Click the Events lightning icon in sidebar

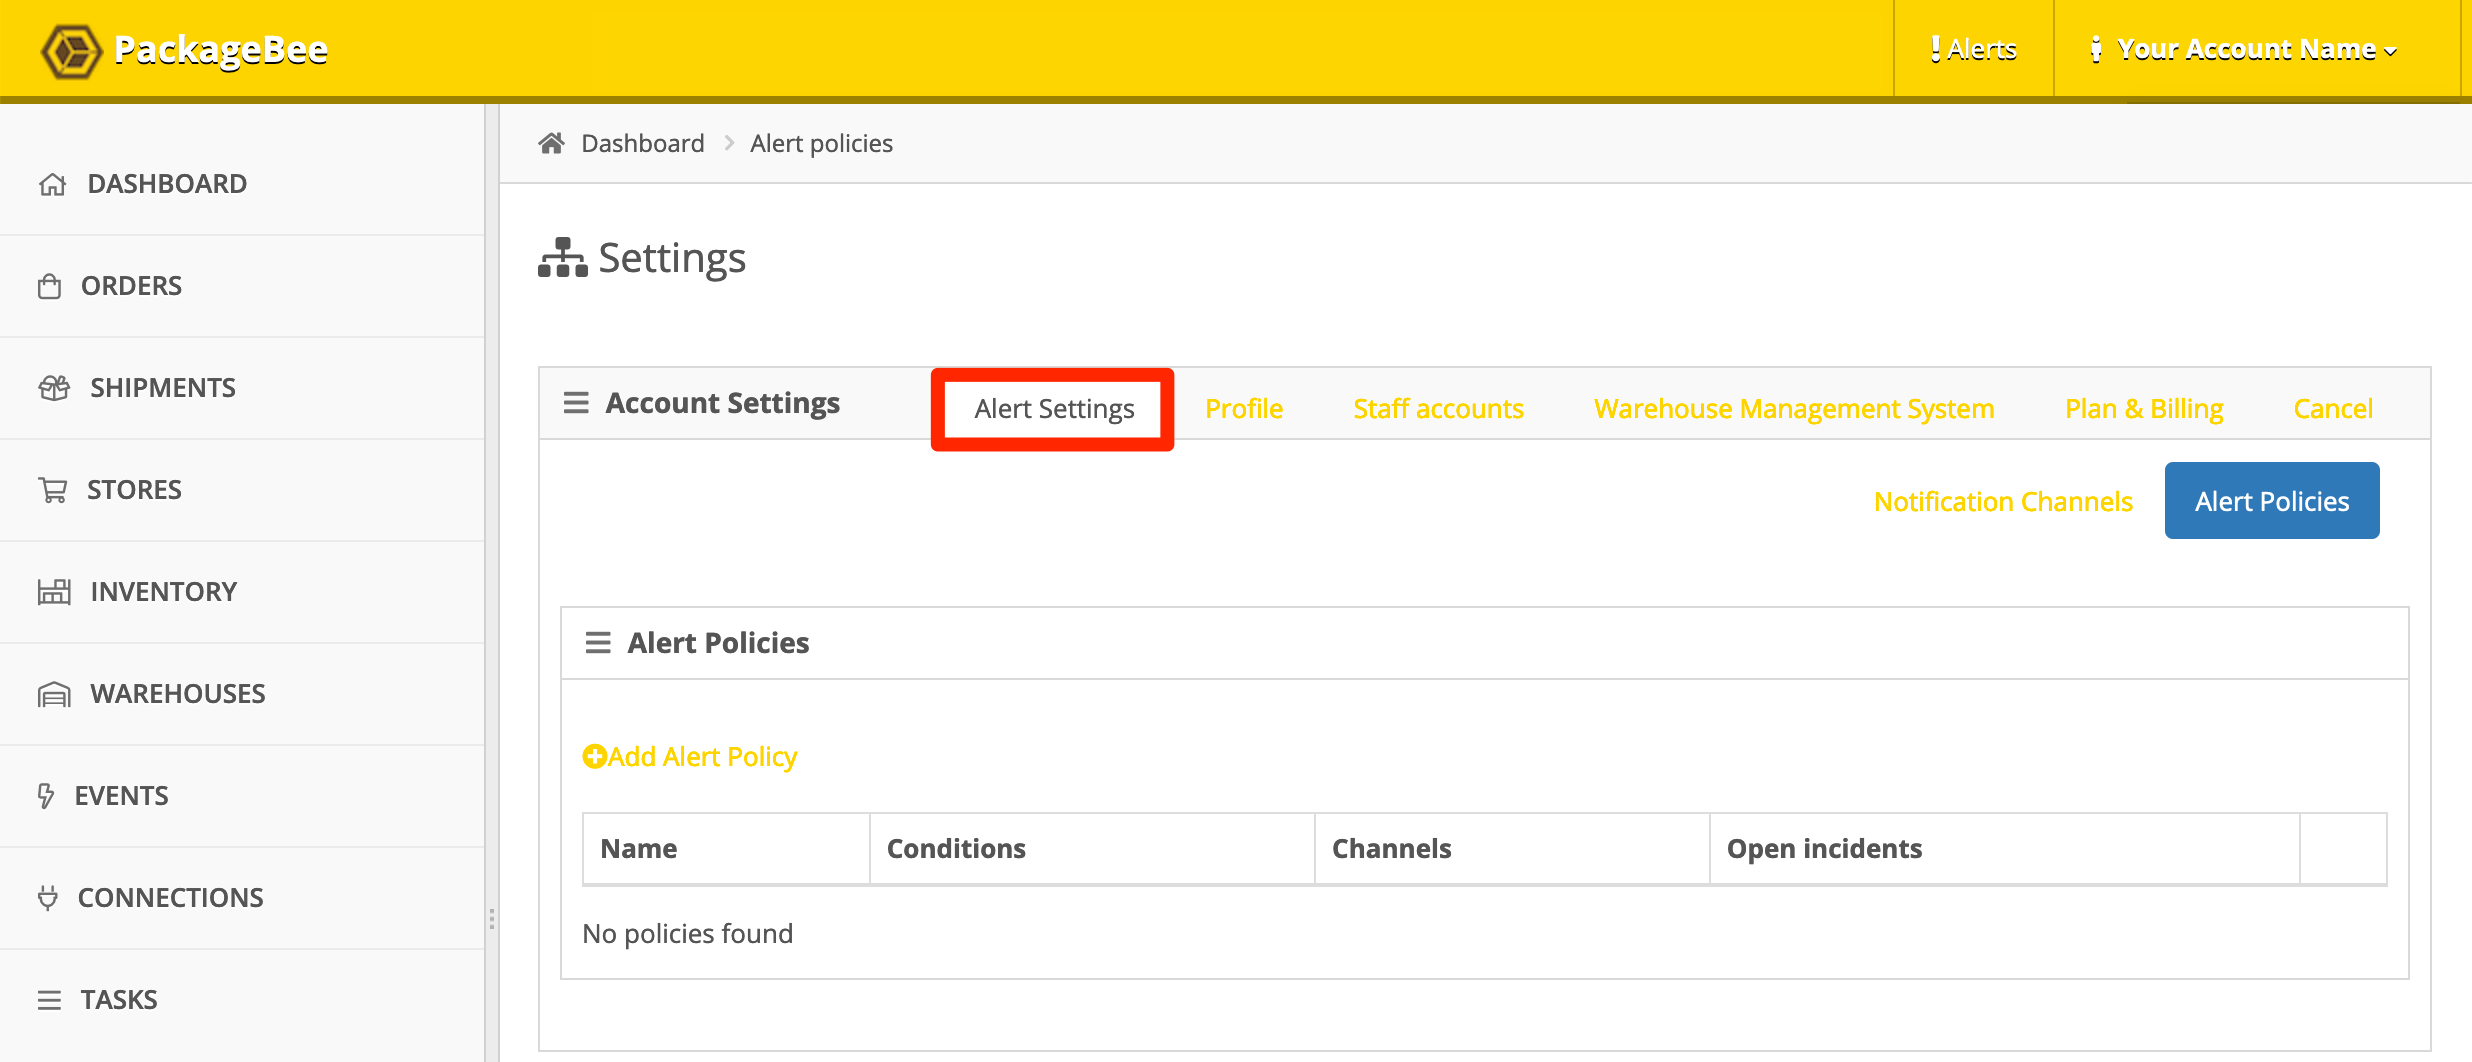(46, 796)
